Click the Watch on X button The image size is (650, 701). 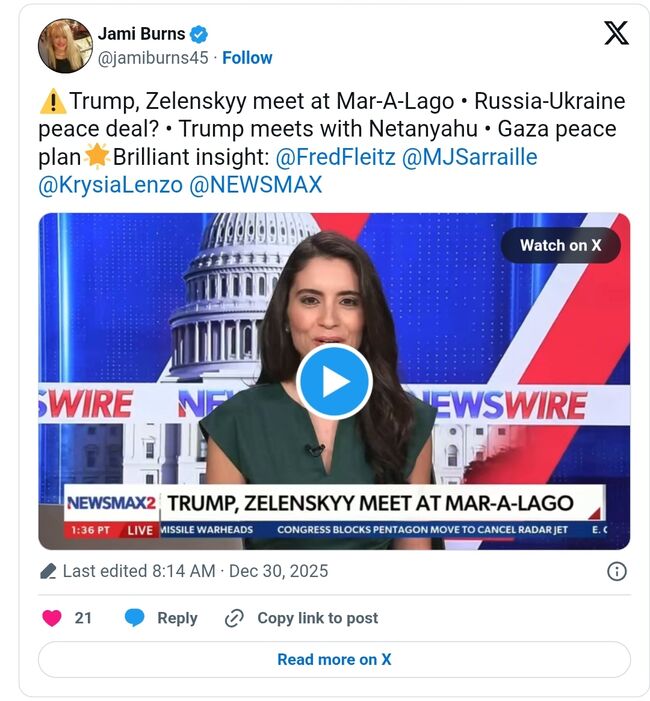[x=561, y=245]
